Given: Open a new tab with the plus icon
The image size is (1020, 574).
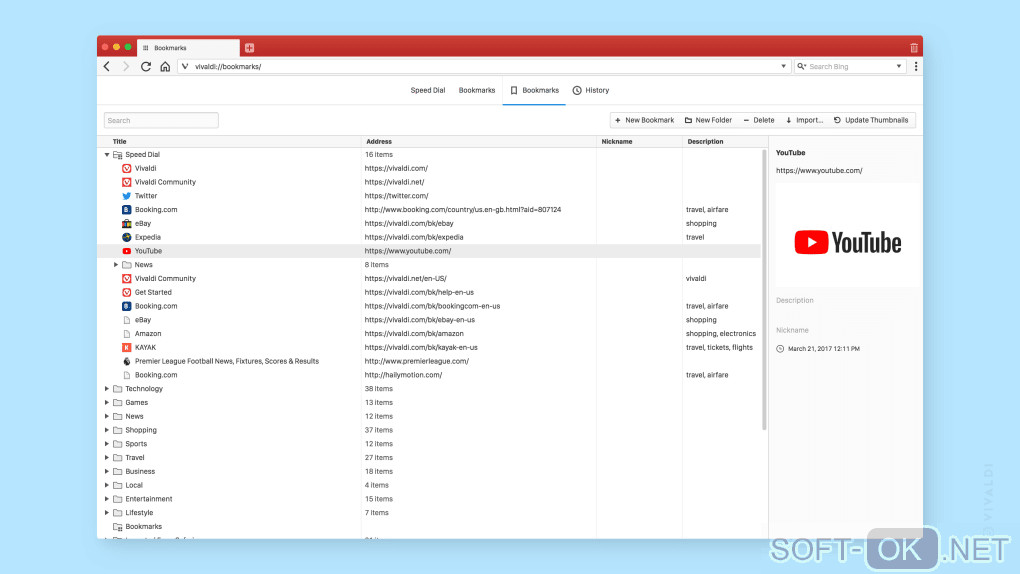Looking at the screenshot, I should [249, 48].
